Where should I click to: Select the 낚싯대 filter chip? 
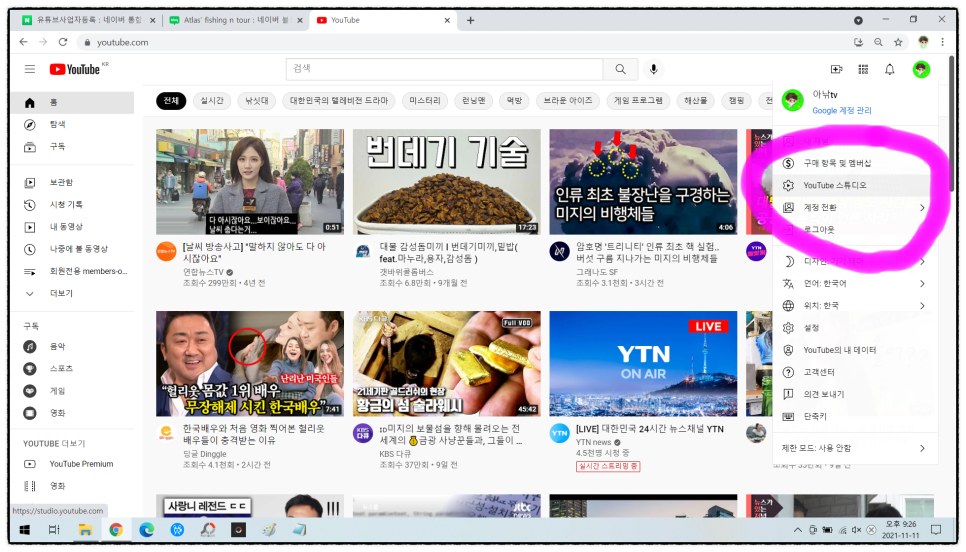(257, 100)
